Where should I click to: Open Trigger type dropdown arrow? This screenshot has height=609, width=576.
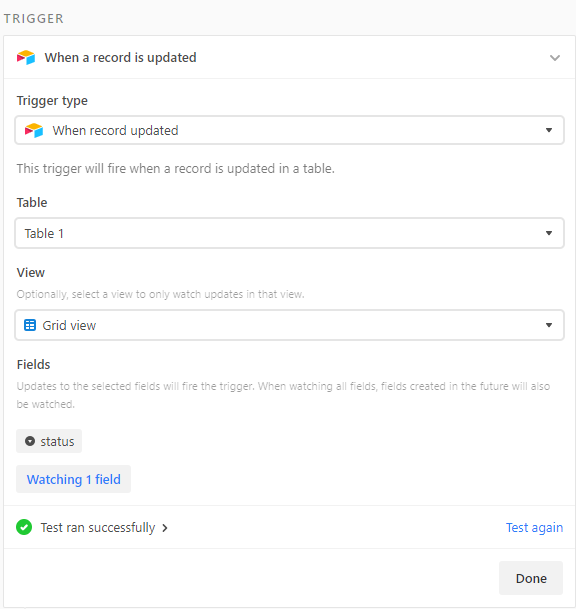pyautogui.click(x=549, y=130)
